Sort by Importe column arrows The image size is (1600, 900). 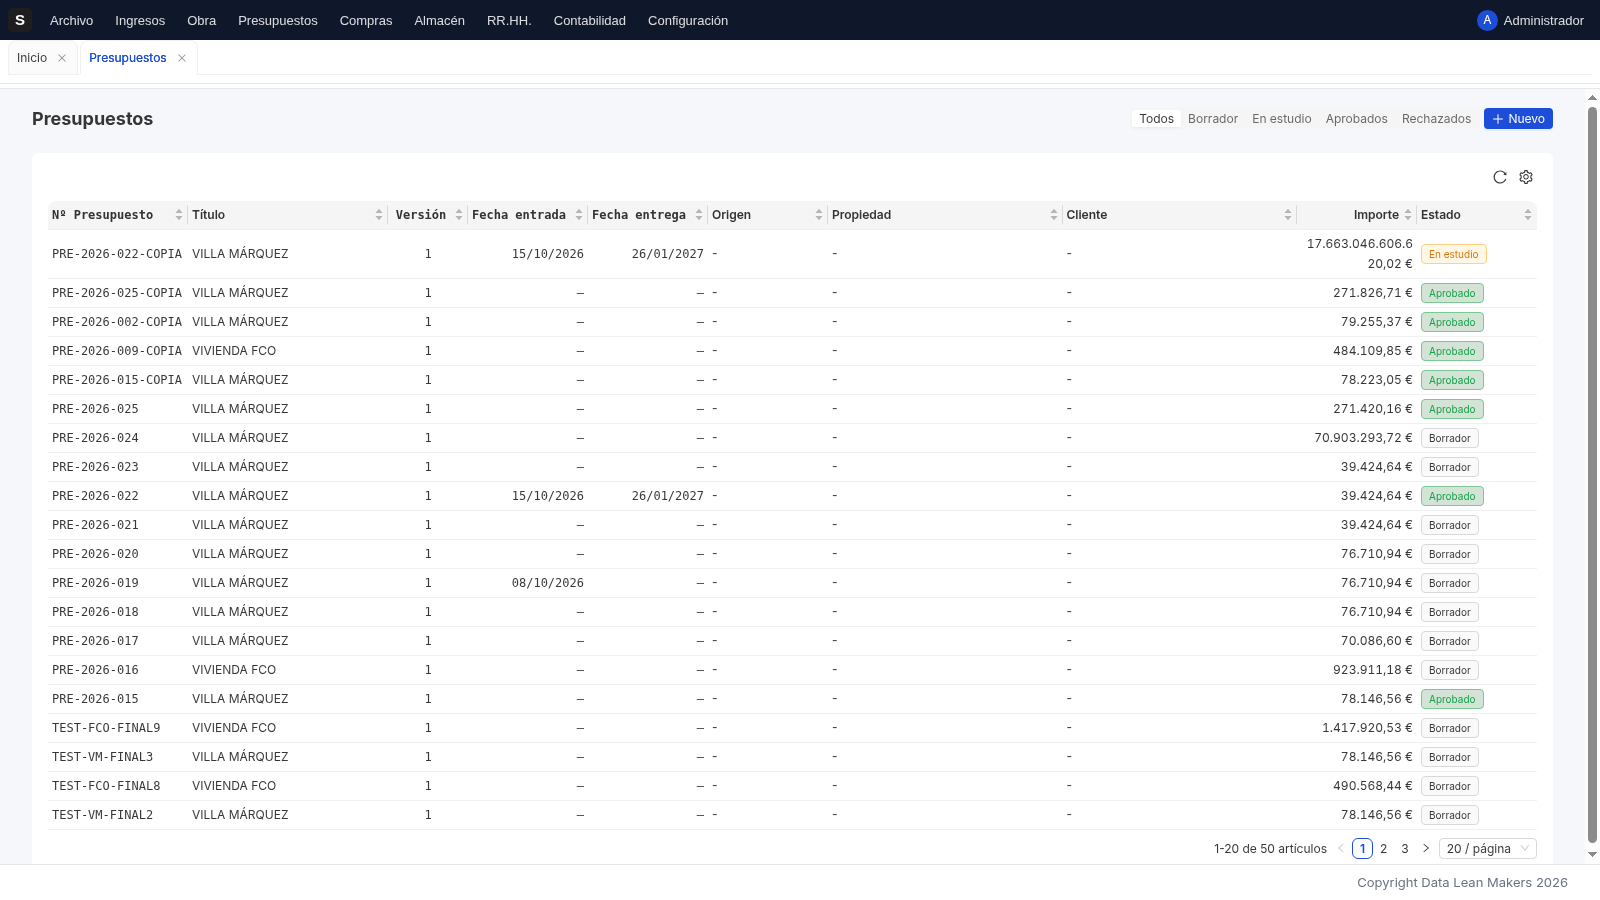(1408, 215)
